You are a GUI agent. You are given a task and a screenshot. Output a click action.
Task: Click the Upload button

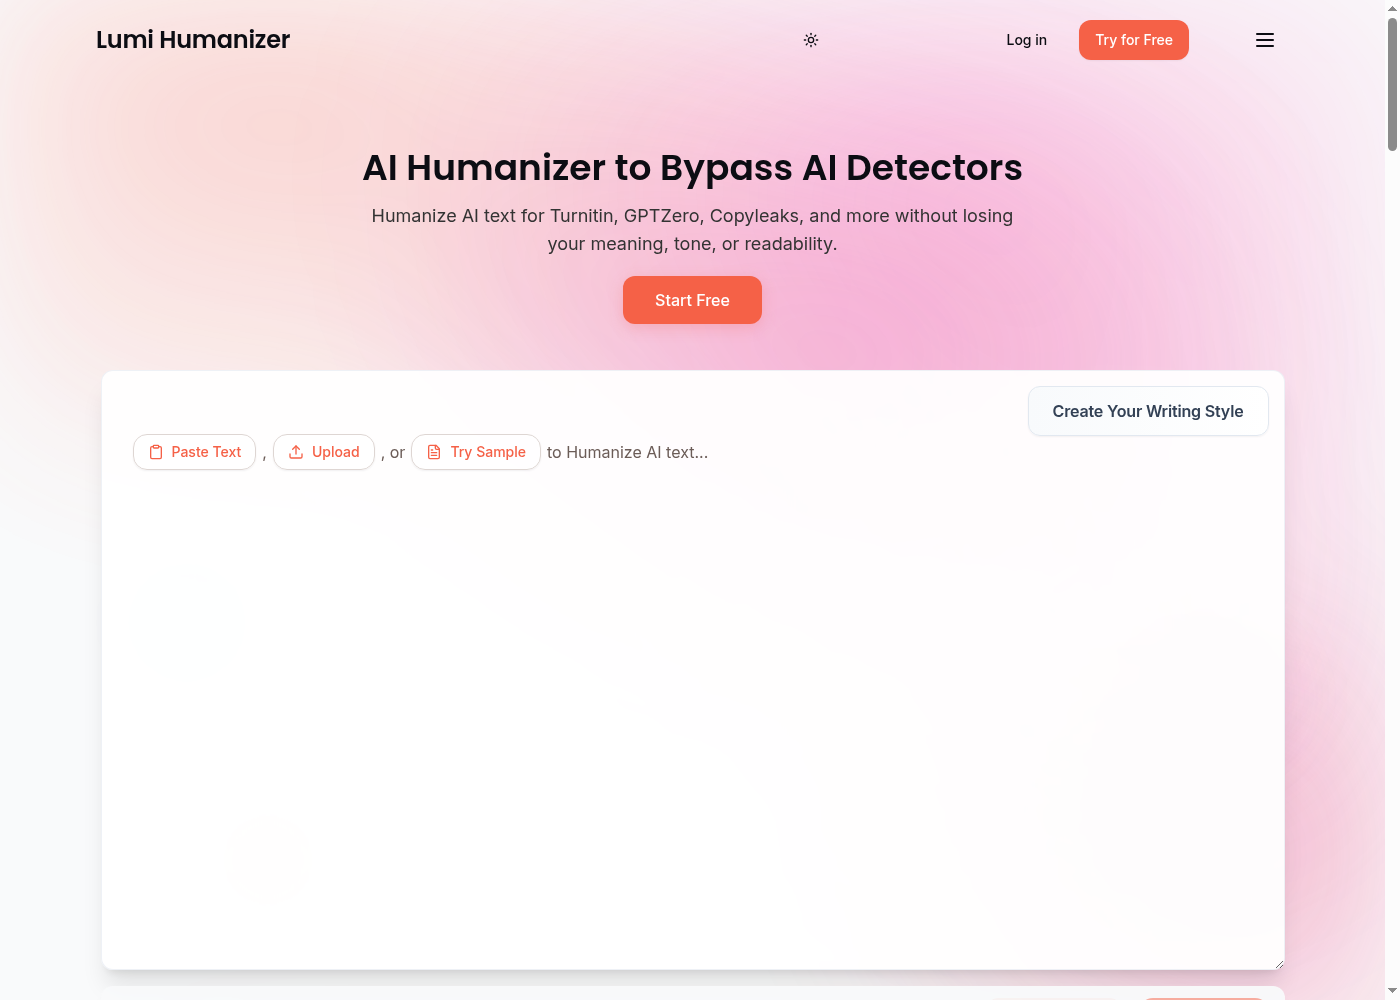pyautogui.click(x=324, y=452)
